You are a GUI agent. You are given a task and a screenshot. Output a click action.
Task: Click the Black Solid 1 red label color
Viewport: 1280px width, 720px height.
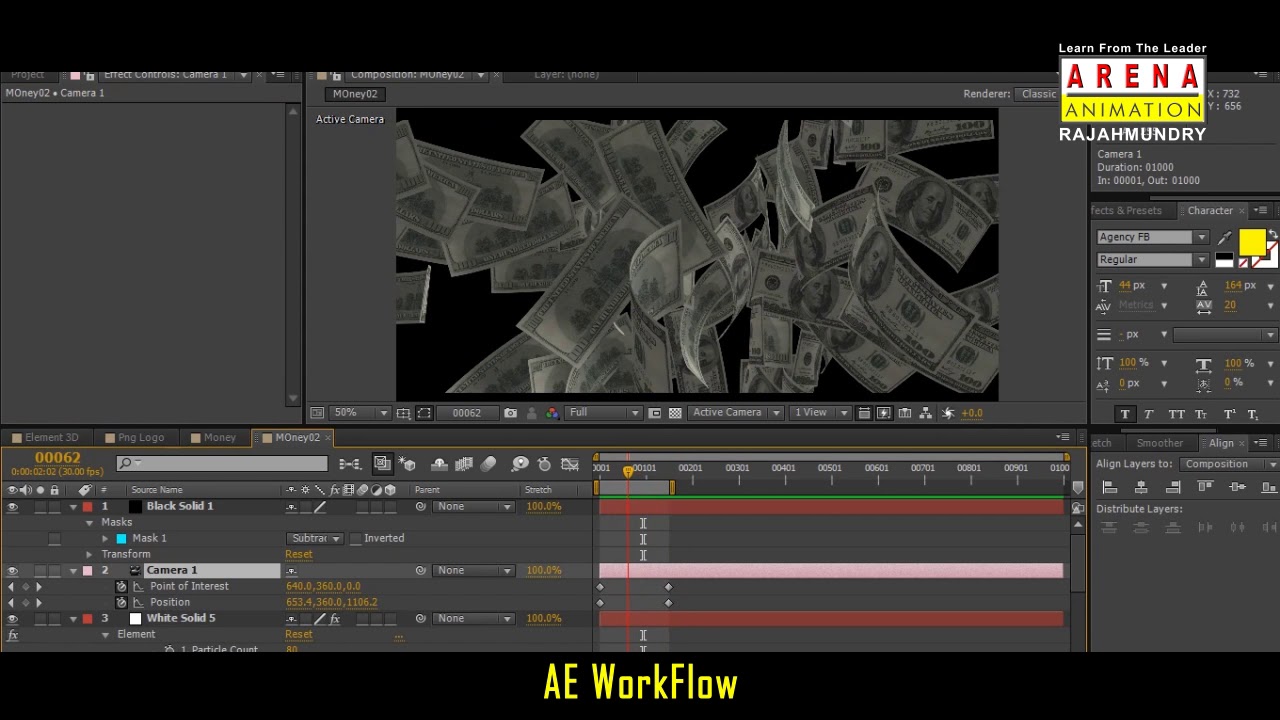(x=87, y=507)
